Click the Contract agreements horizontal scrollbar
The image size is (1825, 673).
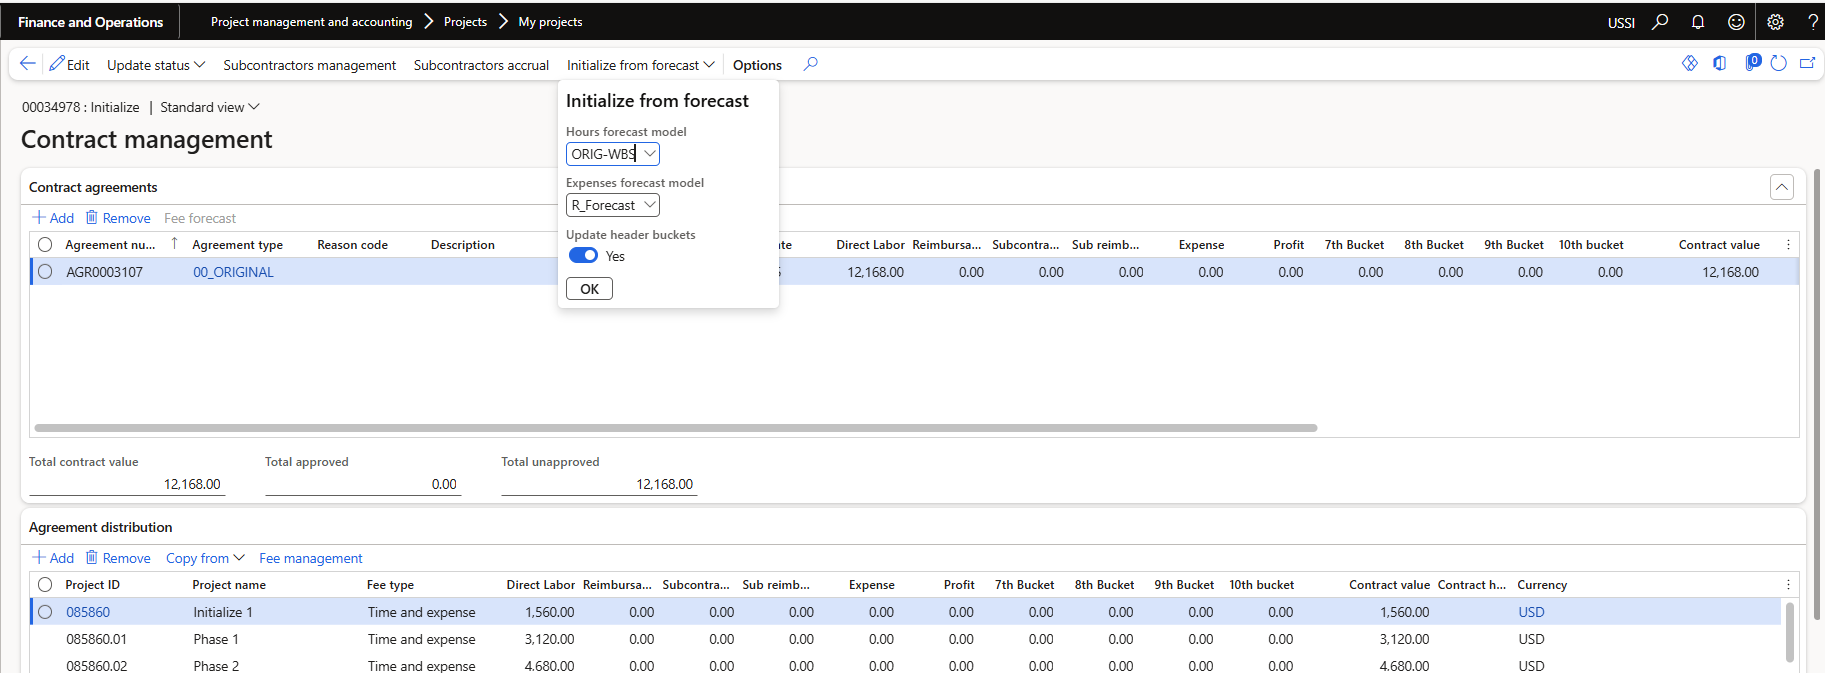[675, 428]
